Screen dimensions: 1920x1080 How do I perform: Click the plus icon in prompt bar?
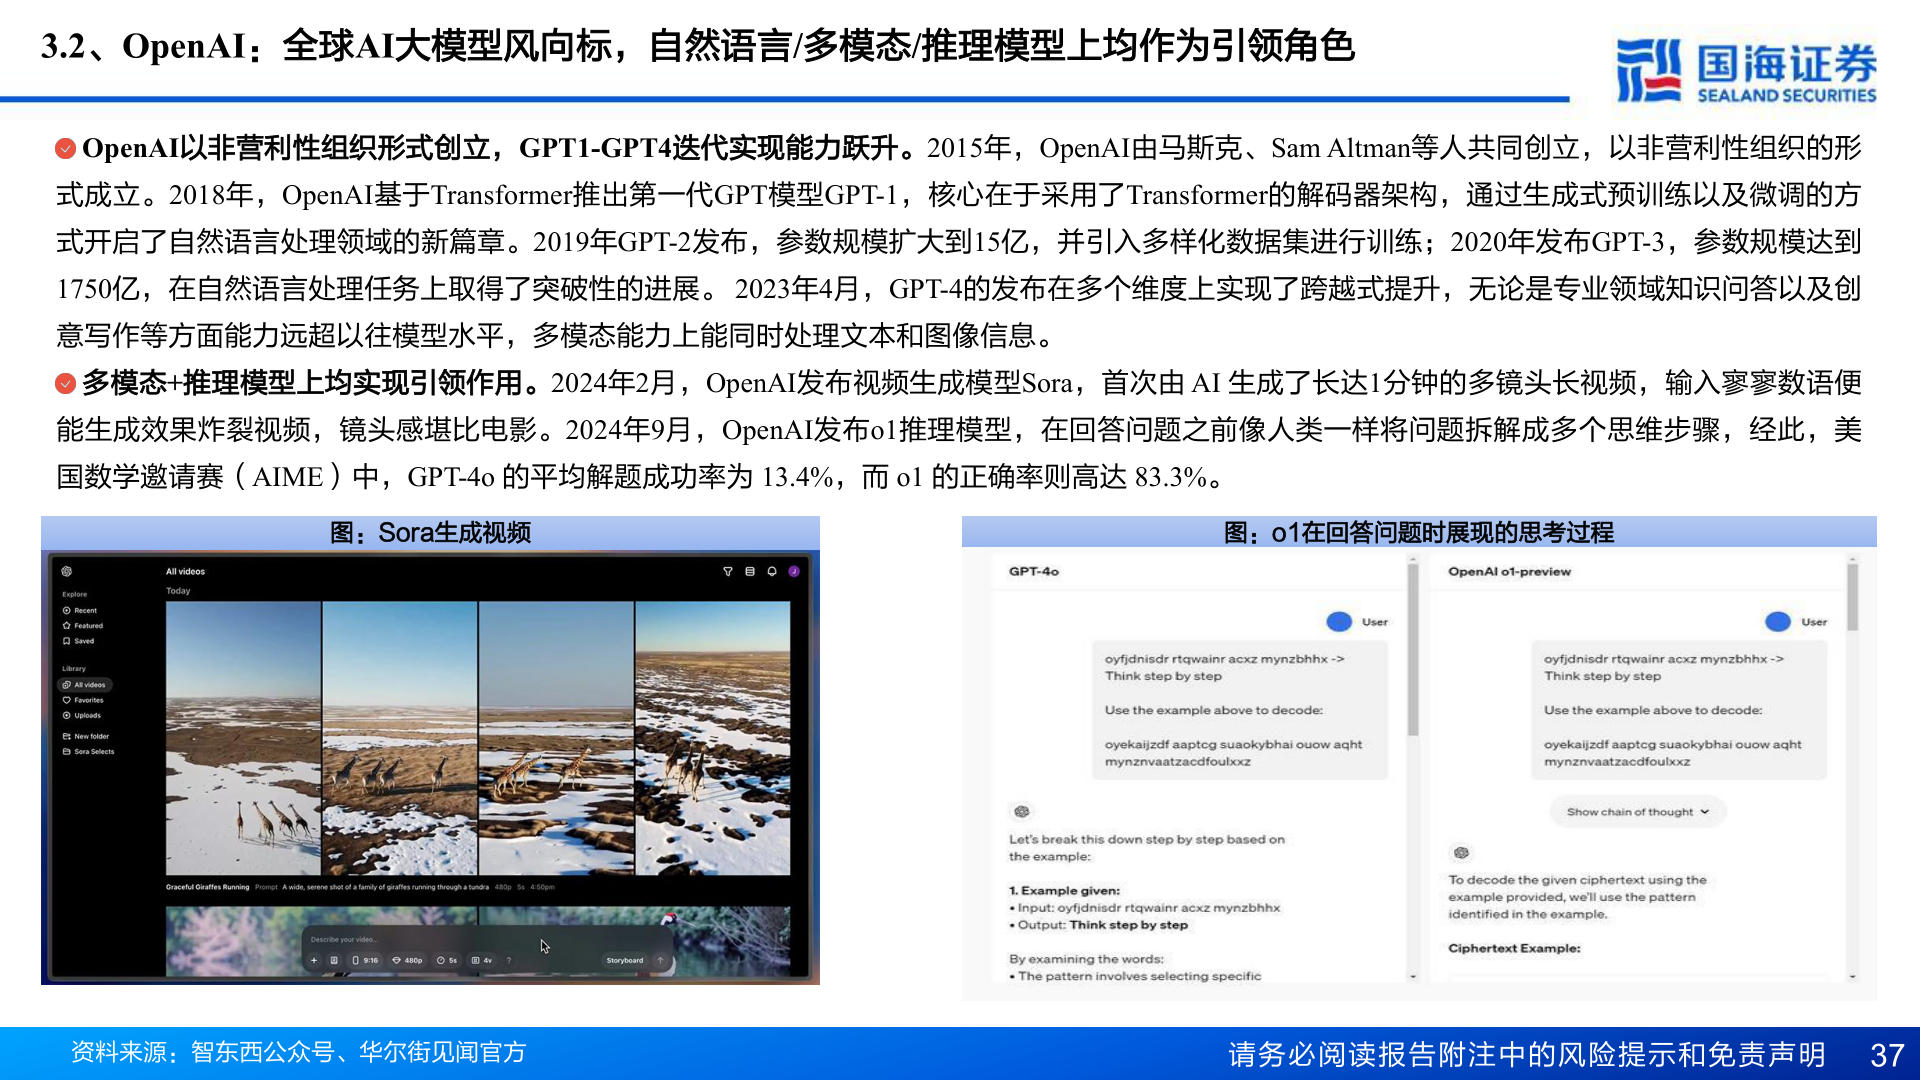pyautogui.click(x=314, y=960)
